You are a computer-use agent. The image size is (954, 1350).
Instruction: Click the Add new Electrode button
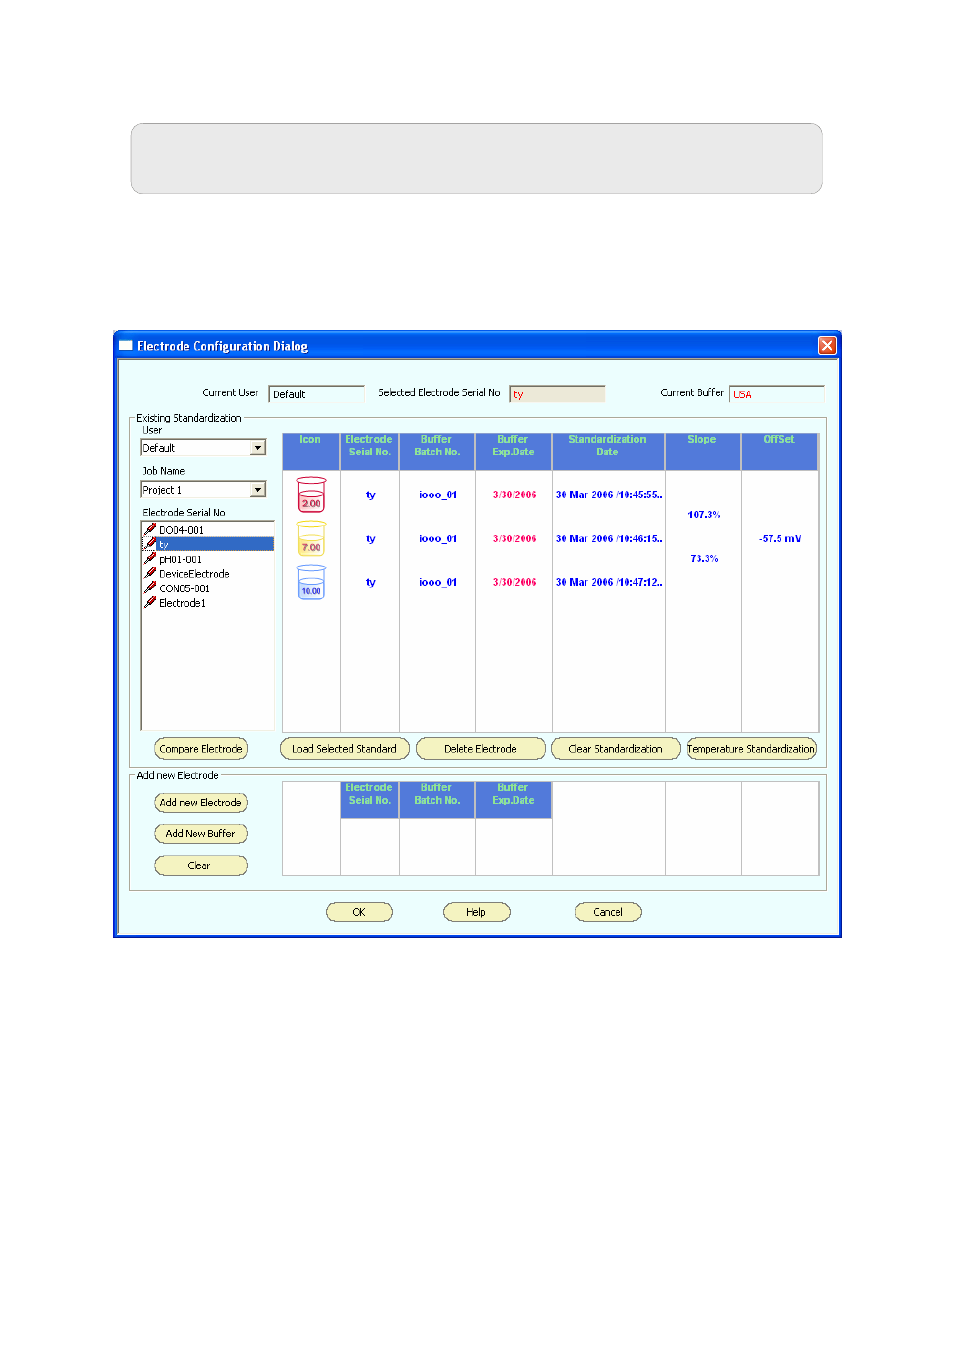click(x=201, y=803)
